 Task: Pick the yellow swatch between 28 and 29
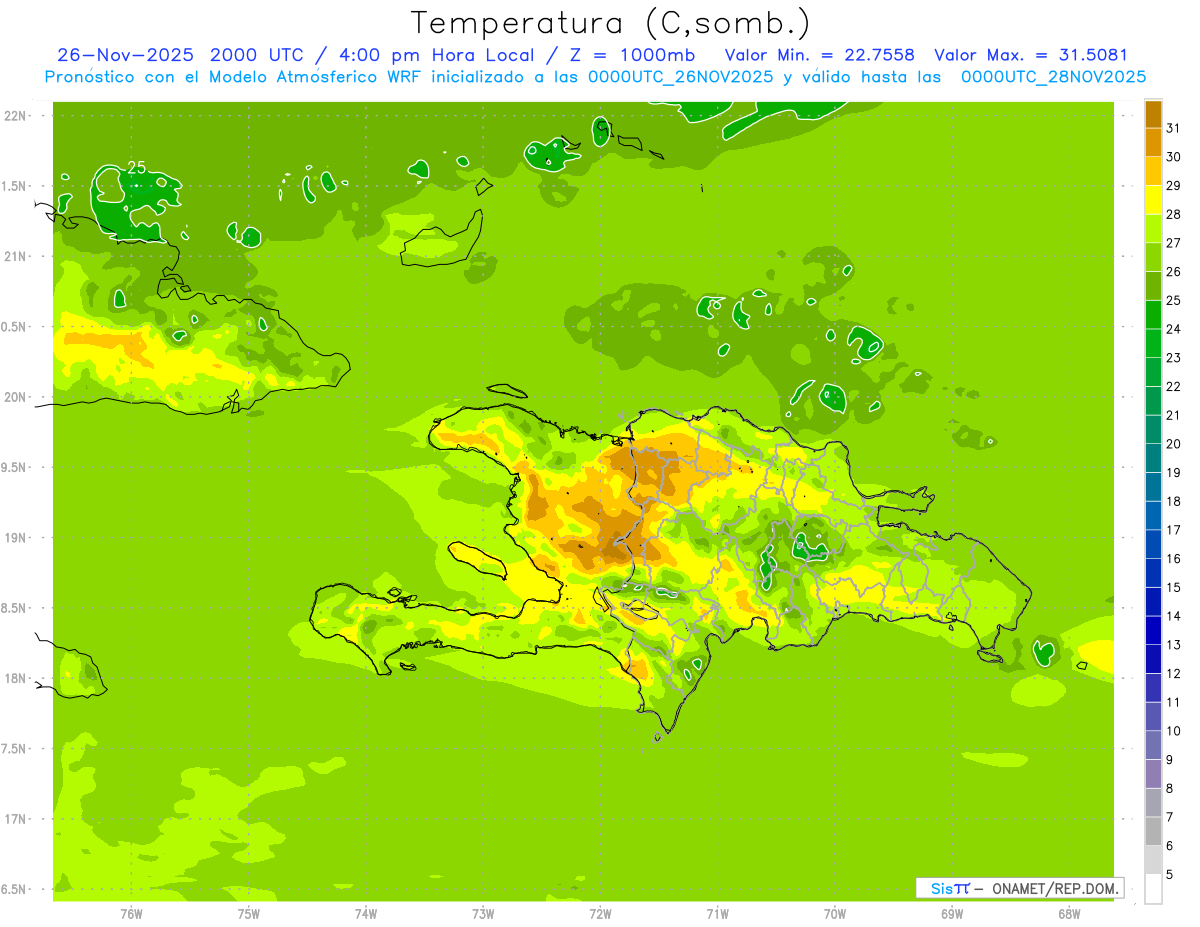click(x=1153, y=200)
